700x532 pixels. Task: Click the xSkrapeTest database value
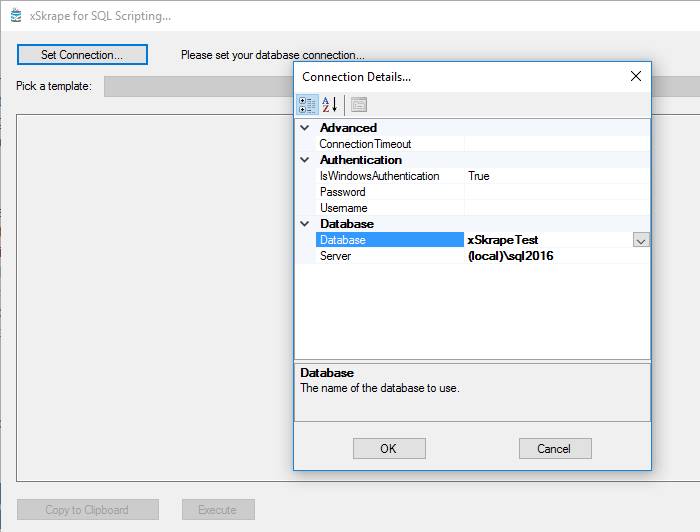point(503,240)
